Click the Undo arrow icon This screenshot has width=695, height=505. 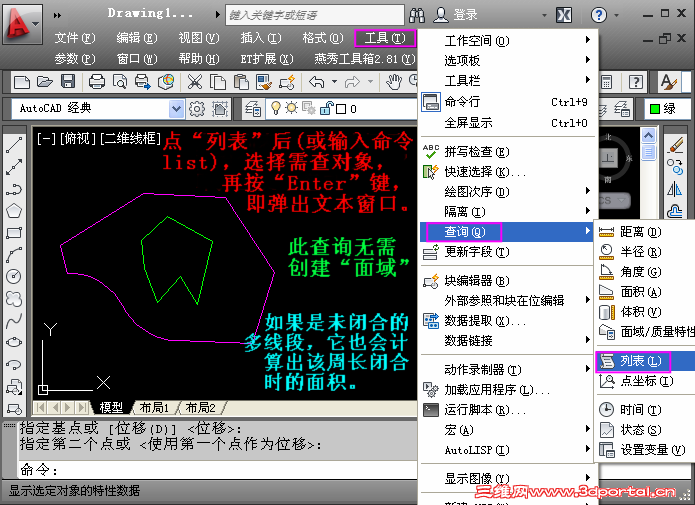point(316,82)
